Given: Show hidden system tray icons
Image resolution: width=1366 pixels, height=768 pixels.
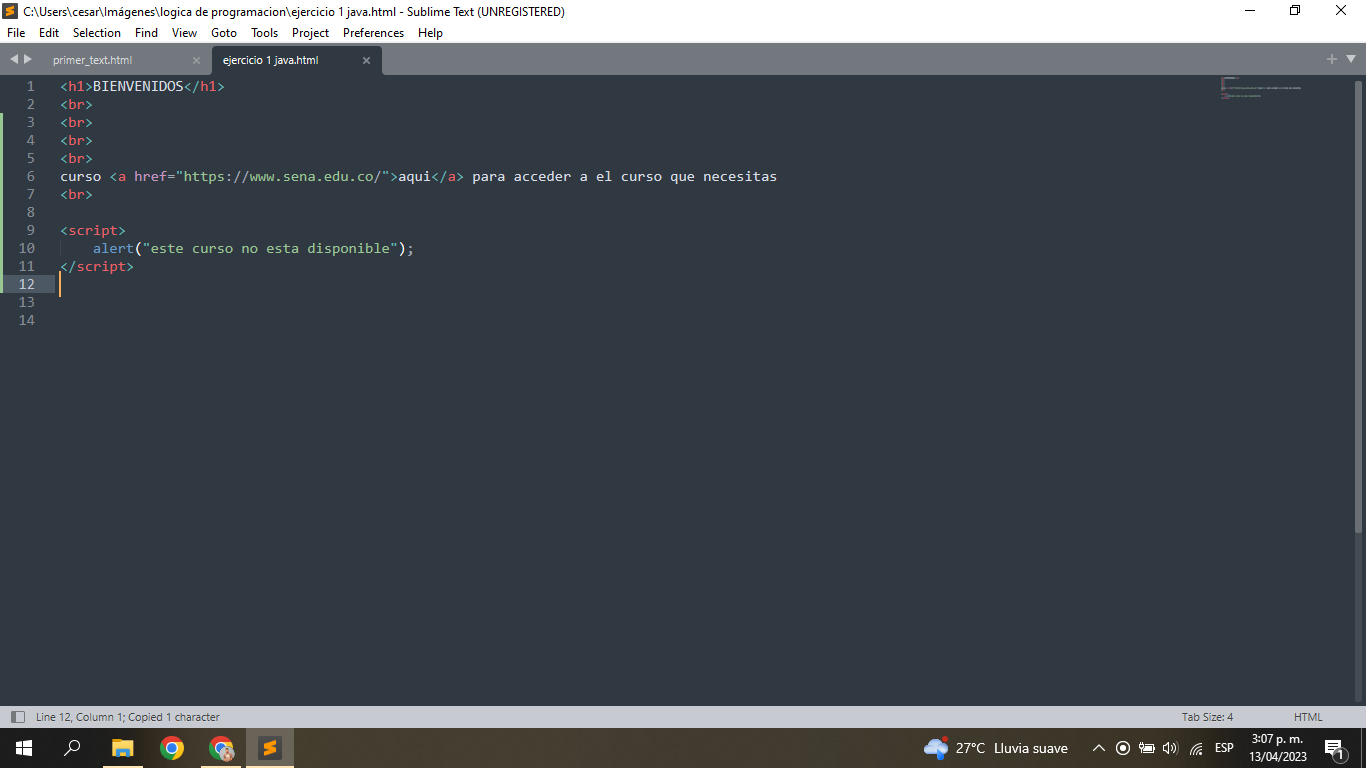Looking at the screenshot, I should 1098,748.
